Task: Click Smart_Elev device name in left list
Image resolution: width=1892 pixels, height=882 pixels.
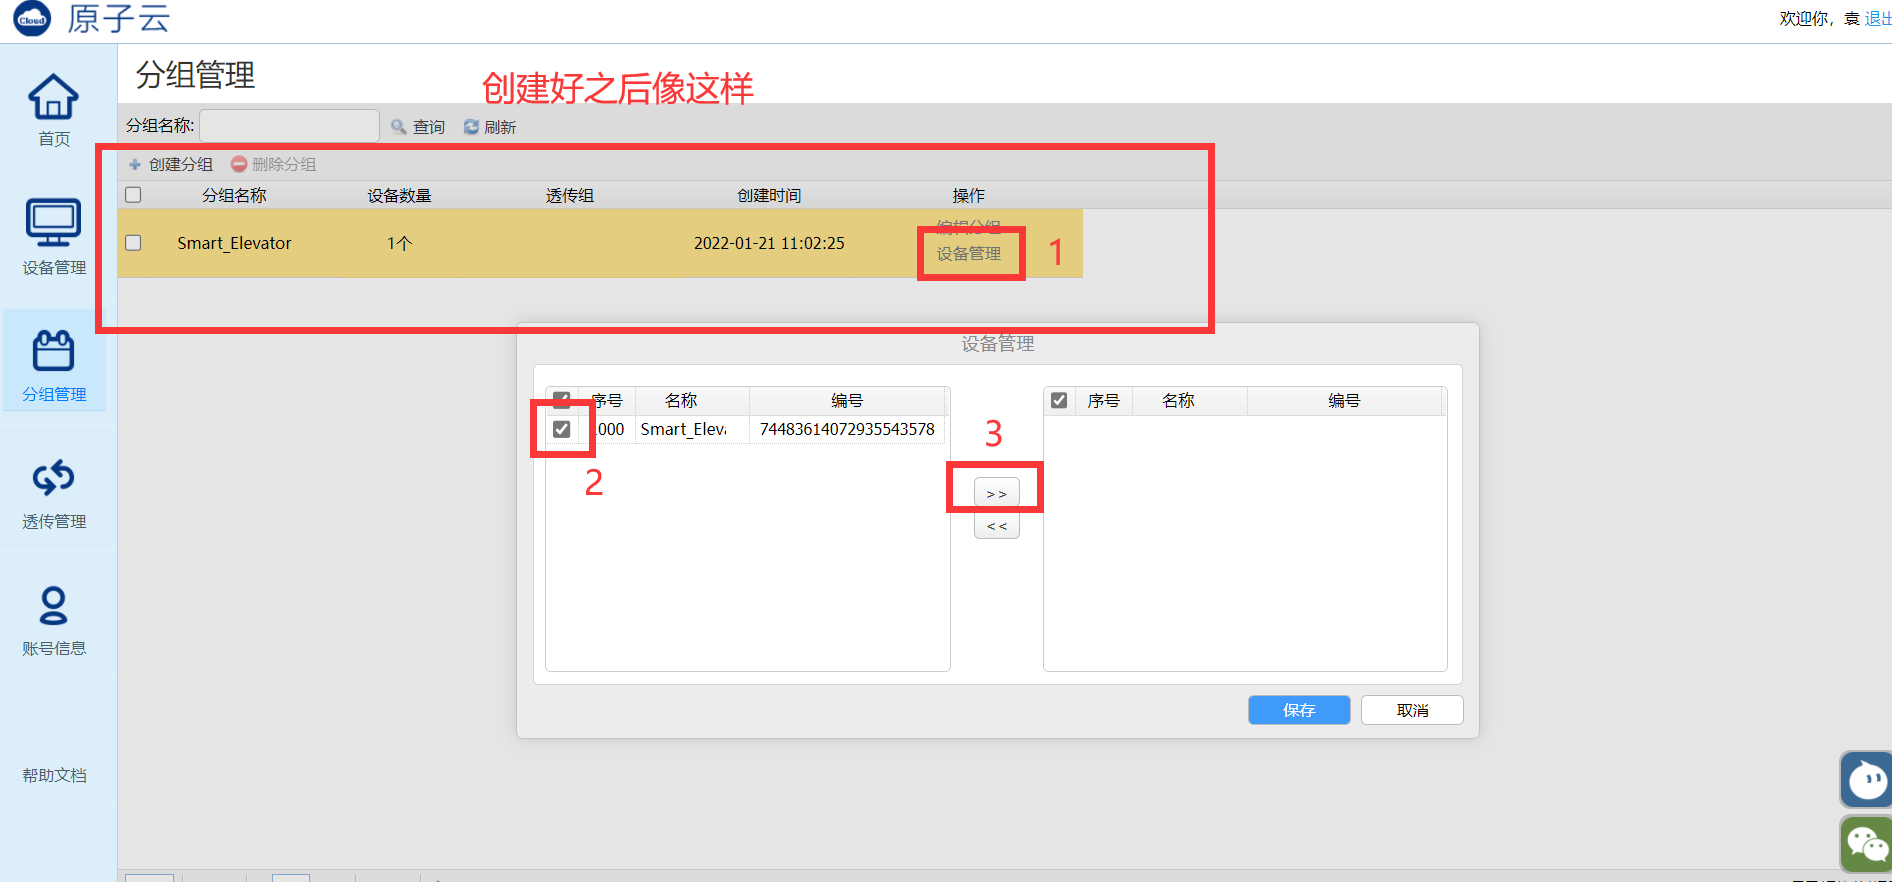Action: [x=684, y=429]
